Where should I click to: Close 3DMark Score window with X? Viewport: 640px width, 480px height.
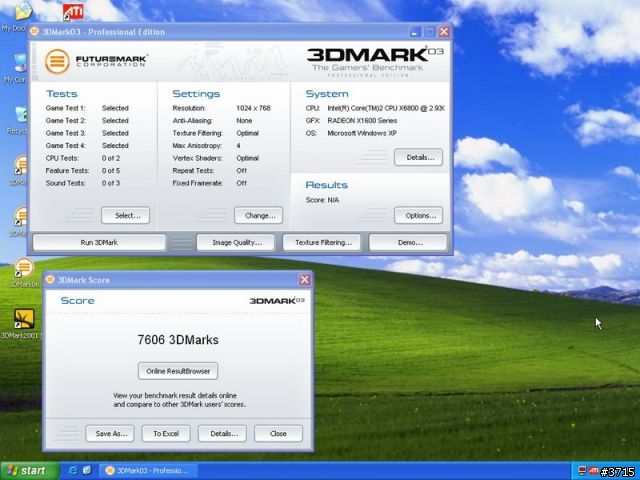[304, 280]
